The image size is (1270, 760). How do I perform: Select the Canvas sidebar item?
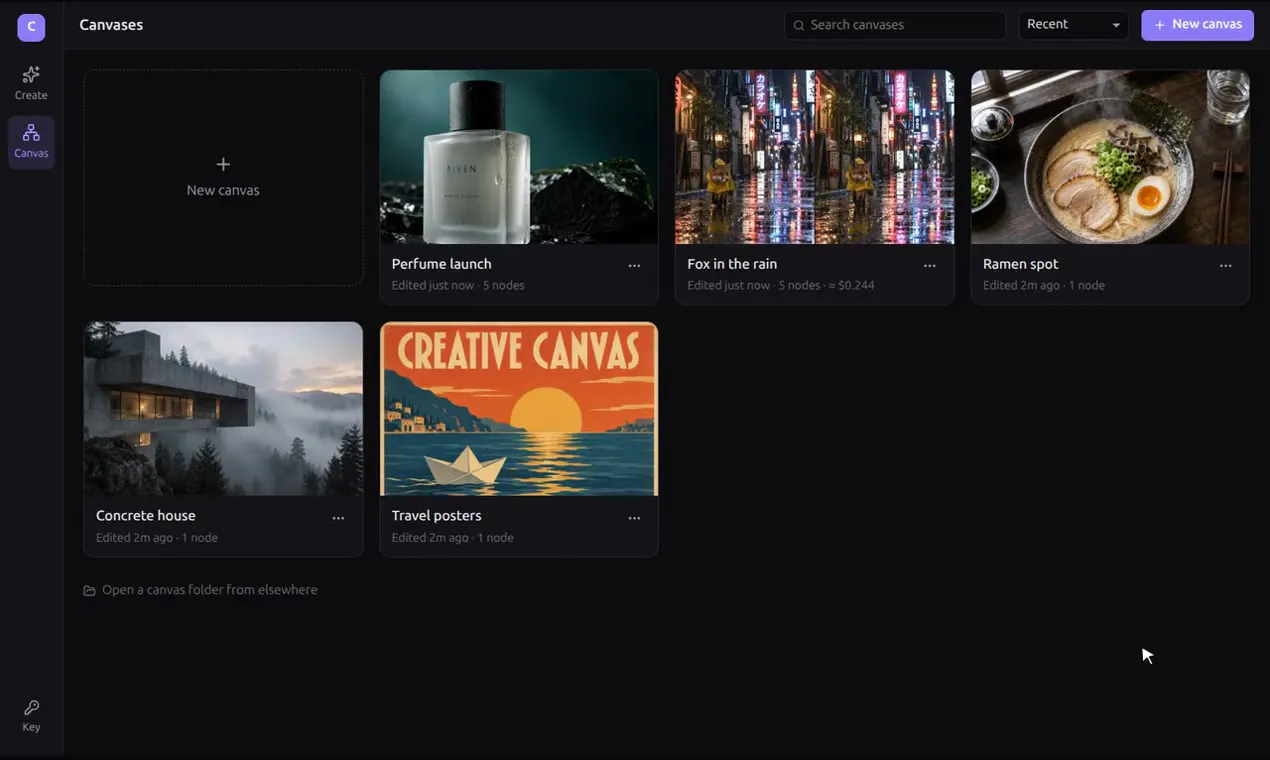click(31, 142)
